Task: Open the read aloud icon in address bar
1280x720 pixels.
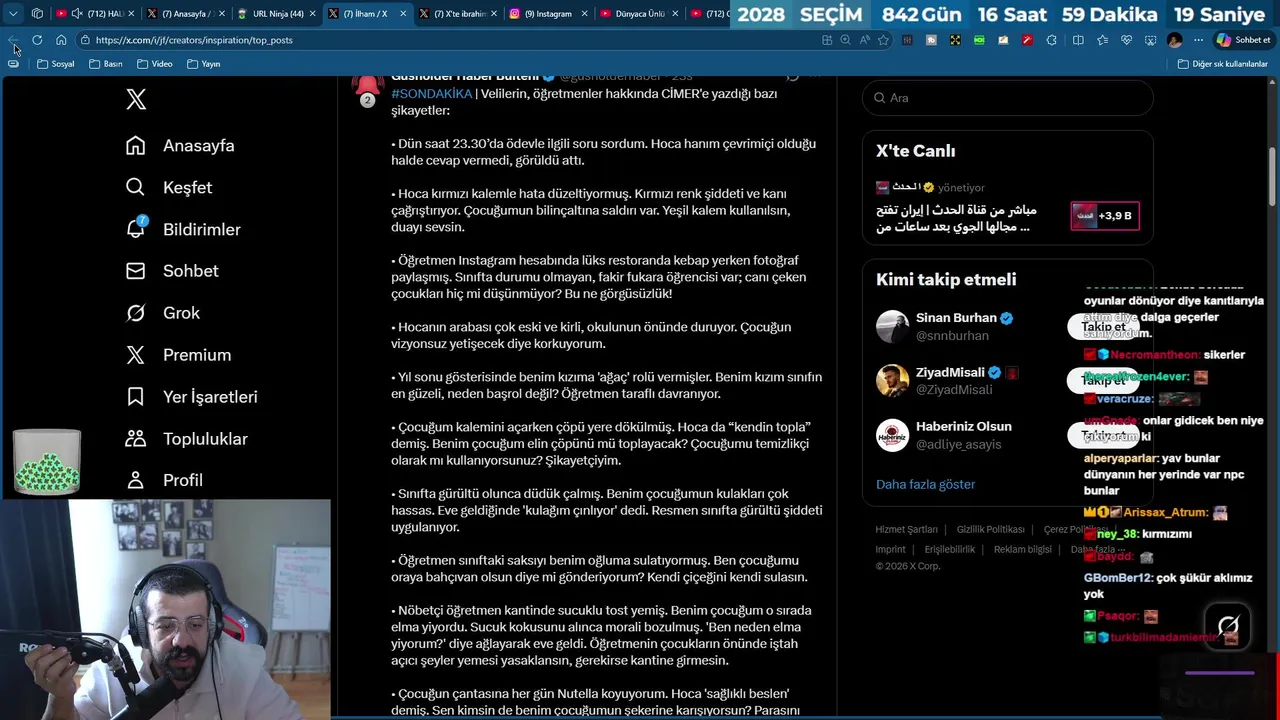Action: click(x=864, y=40)
